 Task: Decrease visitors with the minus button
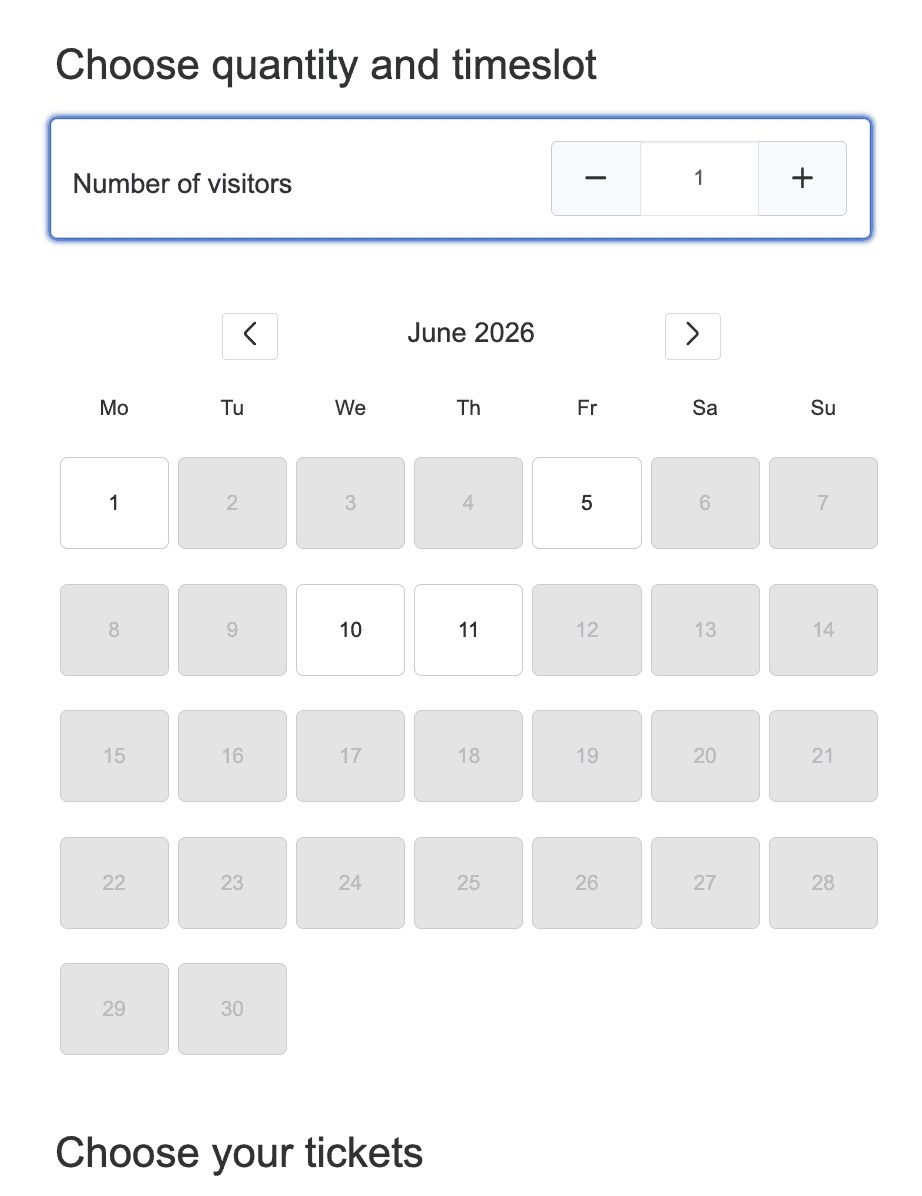coord(596,178)
